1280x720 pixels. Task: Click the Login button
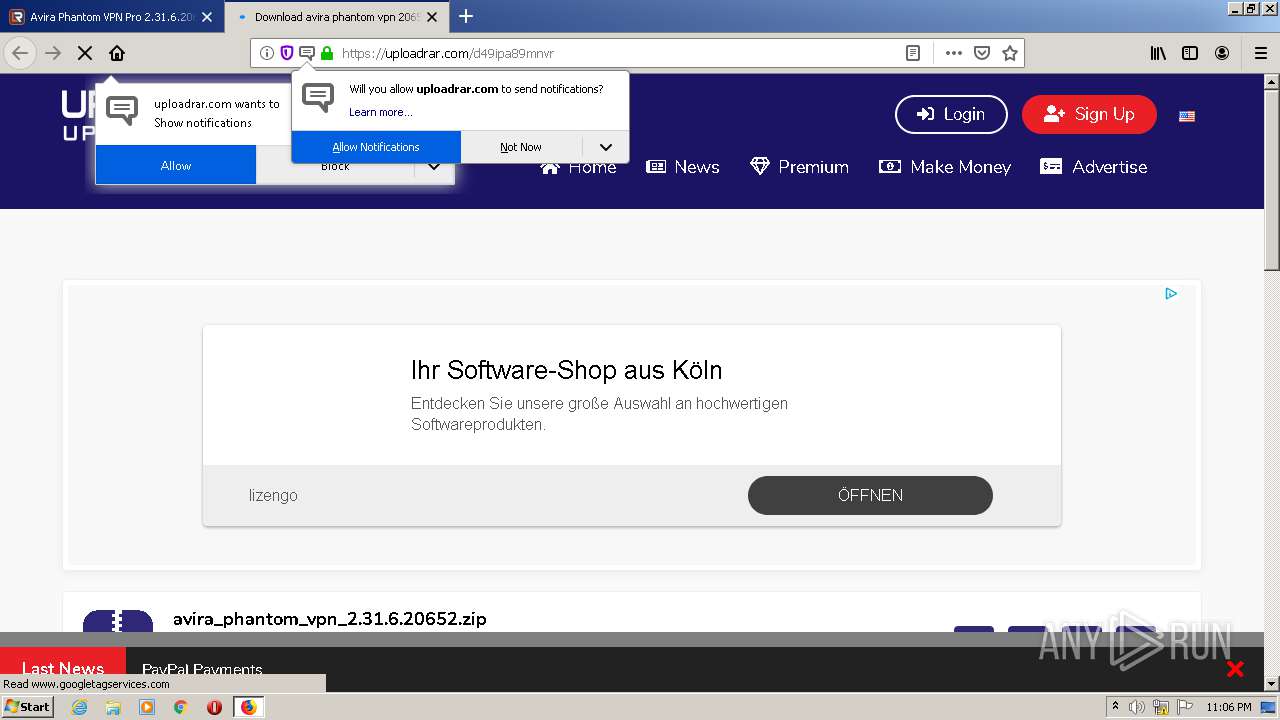coord(951,114)
